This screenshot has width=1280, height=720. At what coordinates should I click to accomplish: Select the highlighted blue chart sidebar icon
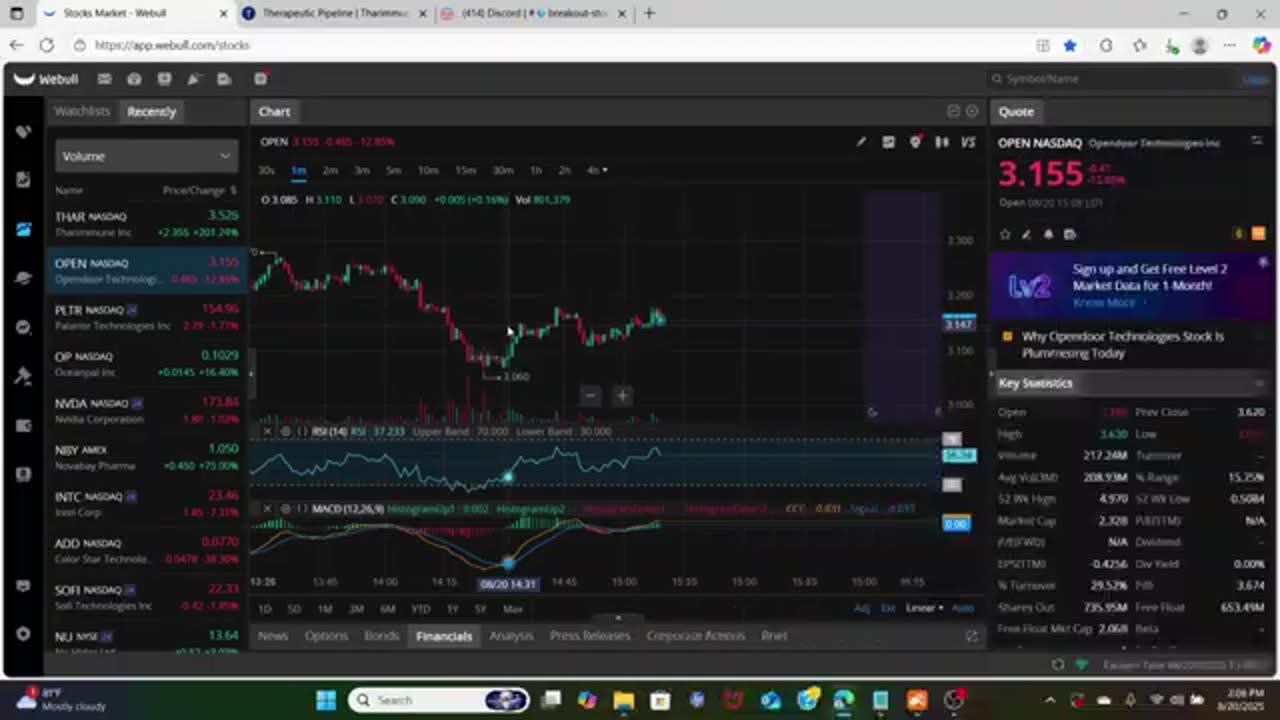coord(24,229)
